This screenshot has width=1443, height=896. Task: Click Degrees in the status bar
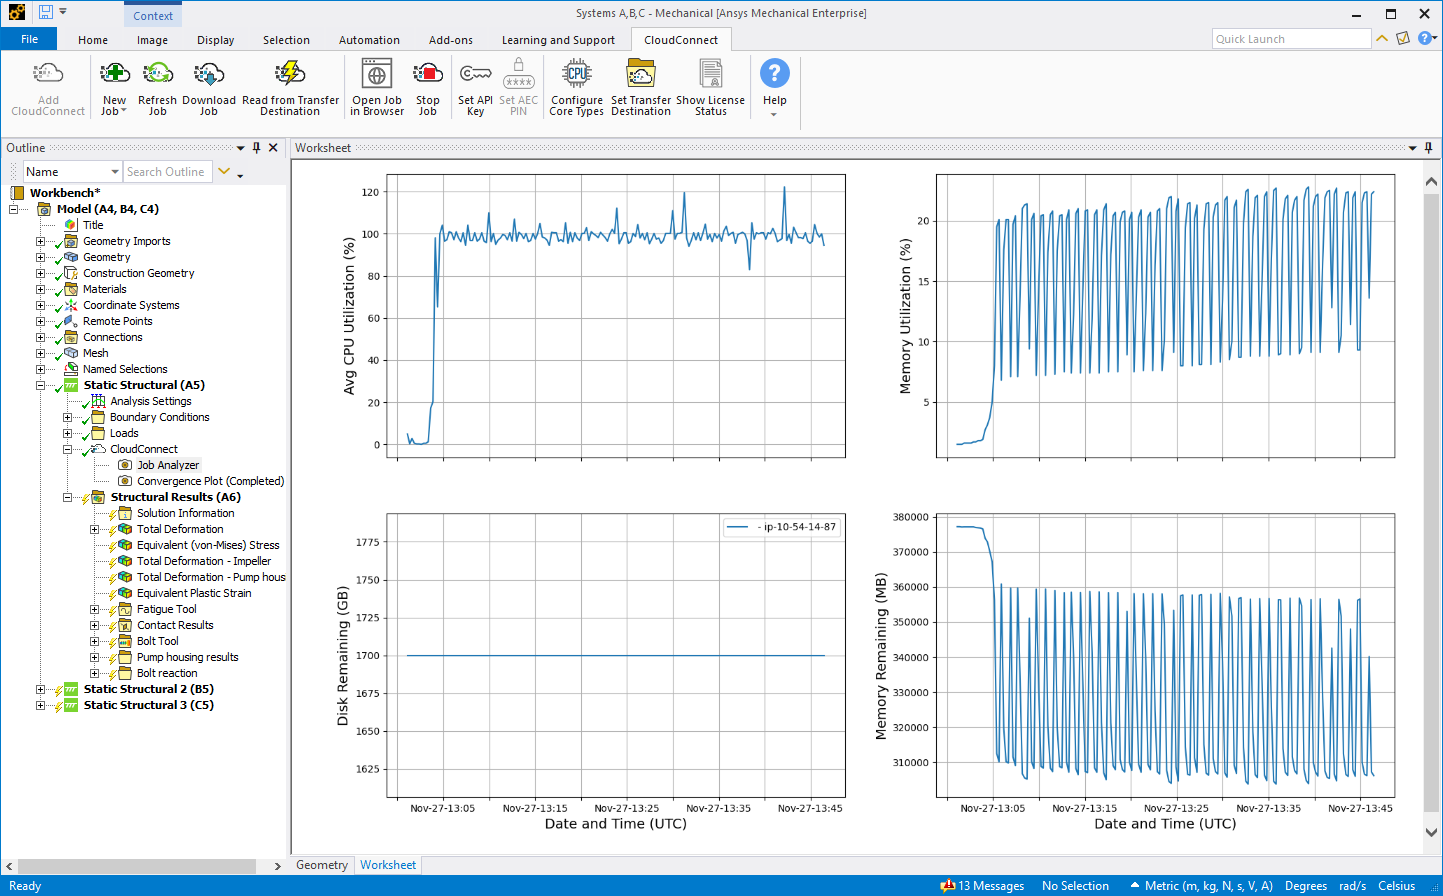pos(1306,886)
